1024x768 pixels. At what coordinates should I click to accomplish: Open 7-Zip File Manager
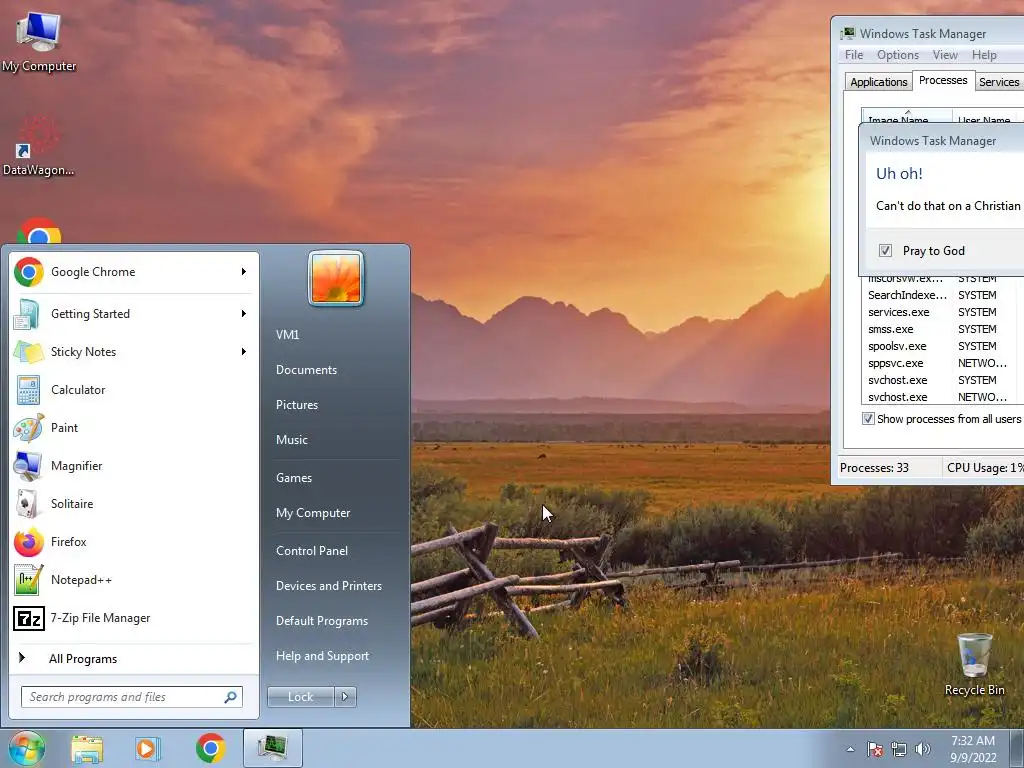click(134, 618)
